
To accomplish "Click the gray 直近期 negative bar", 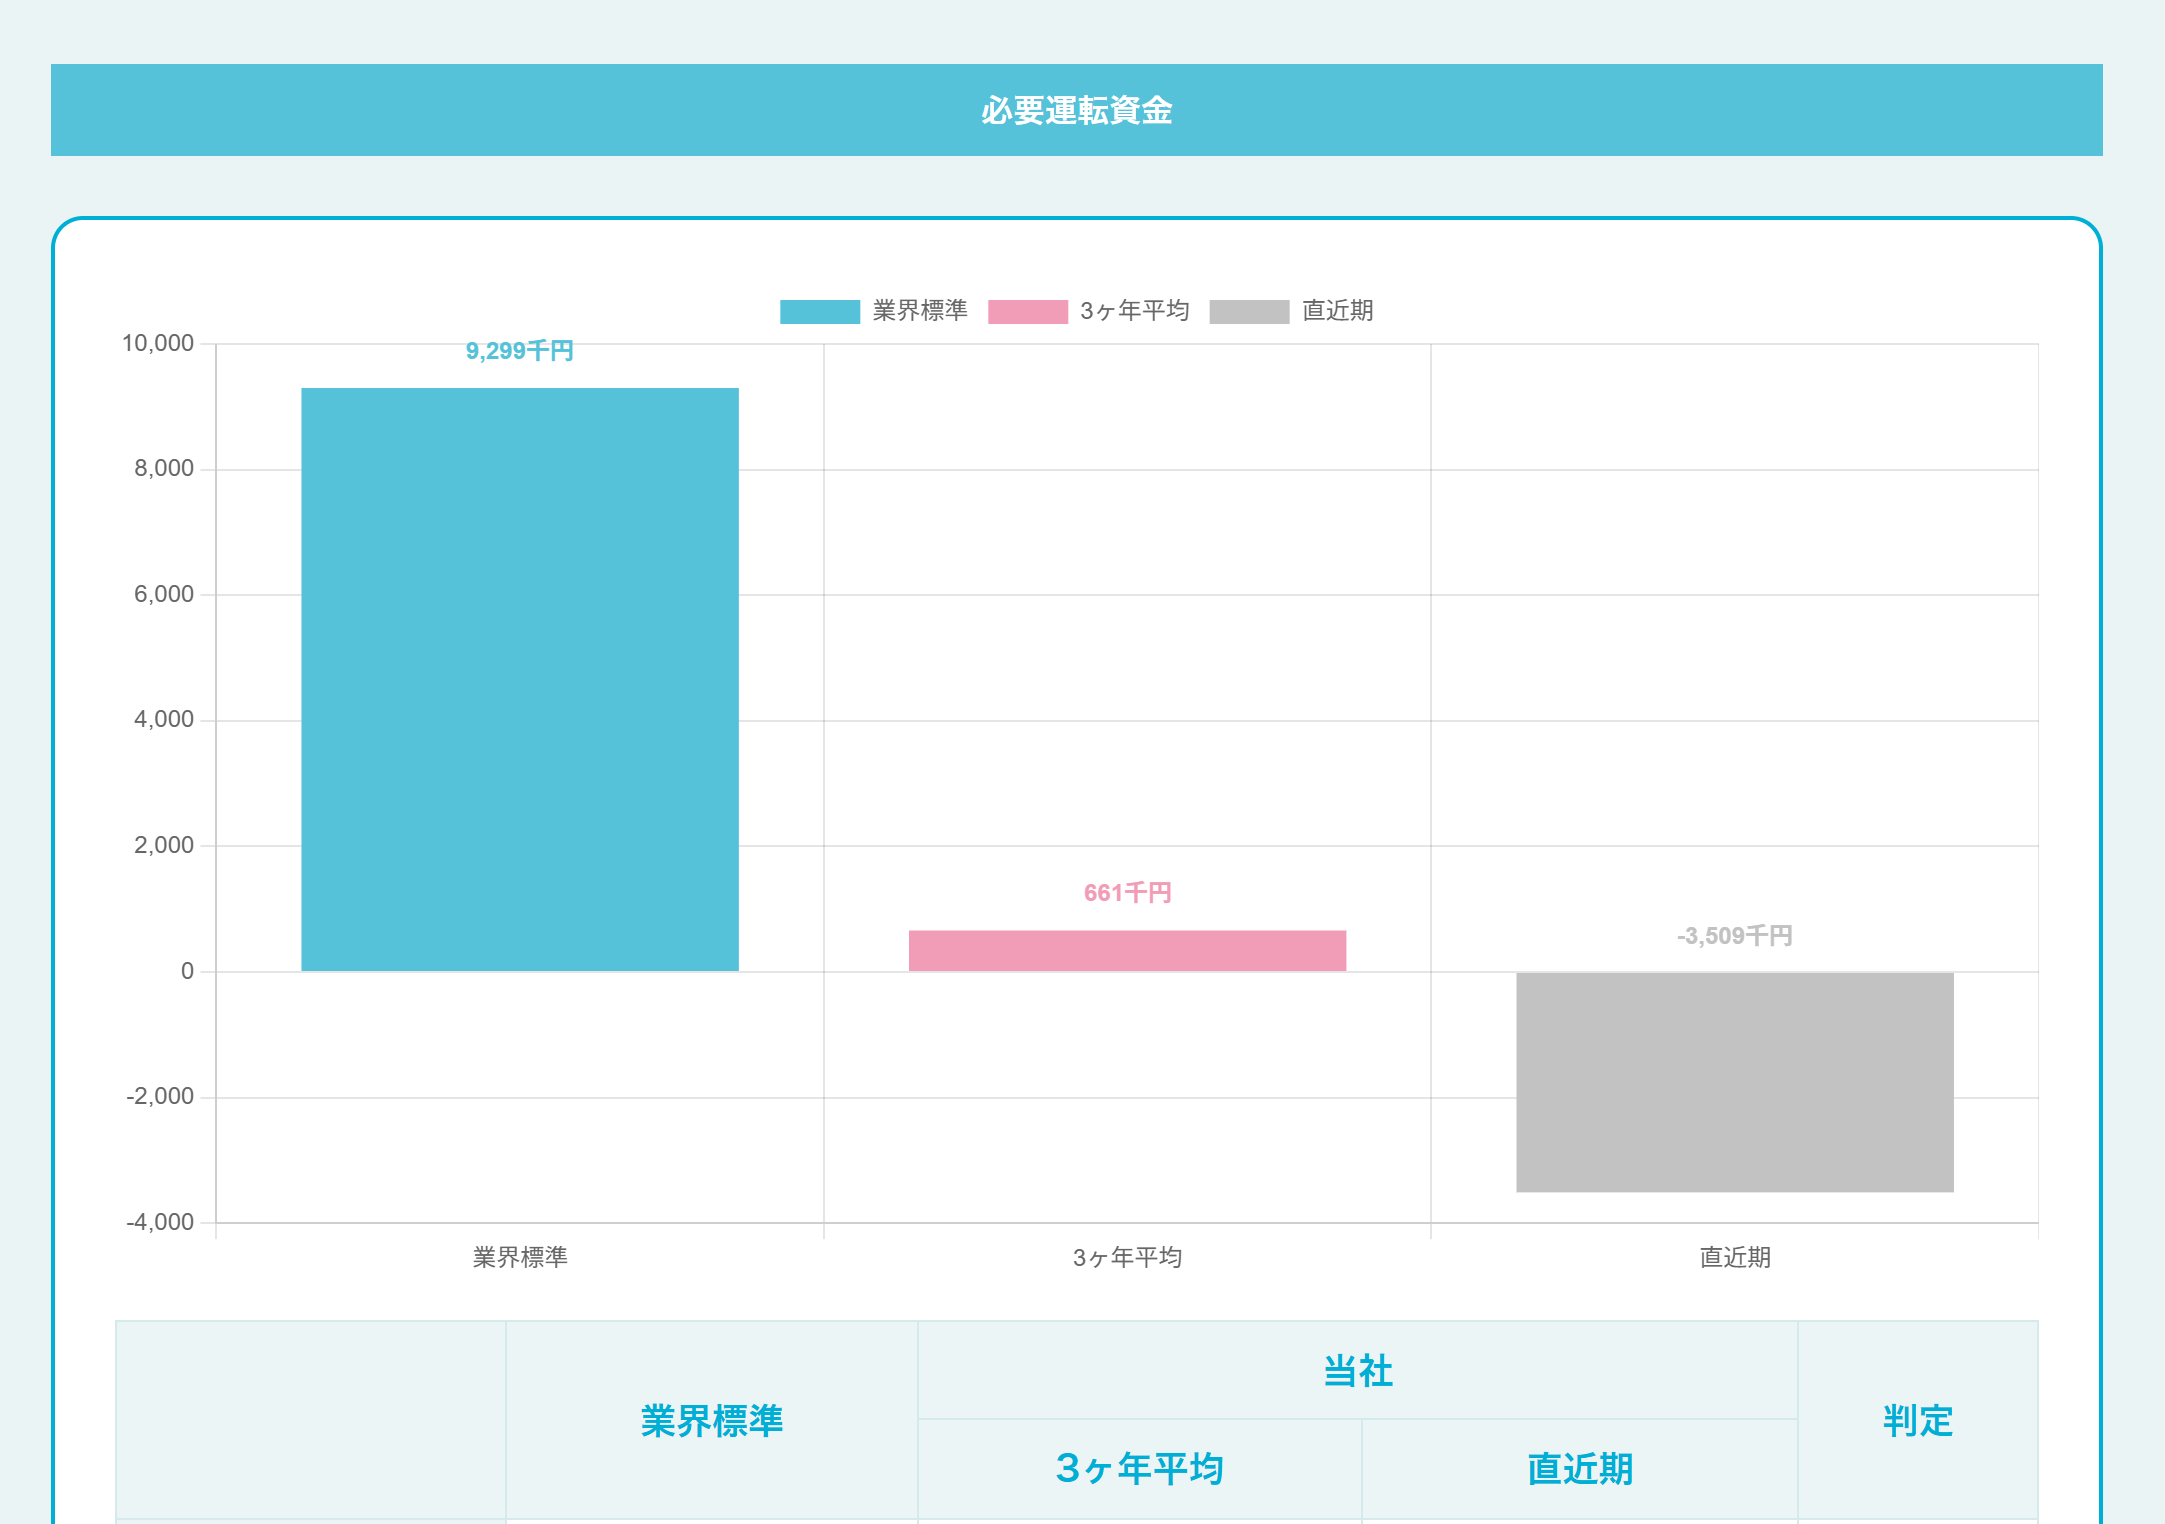I will (1734, 1082).
